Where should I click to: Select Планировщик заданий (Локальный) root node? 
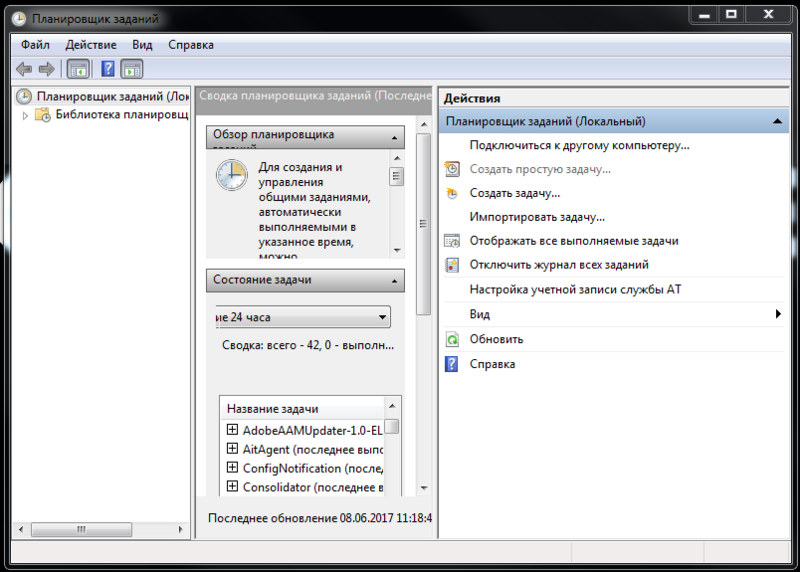coord(112,97)
